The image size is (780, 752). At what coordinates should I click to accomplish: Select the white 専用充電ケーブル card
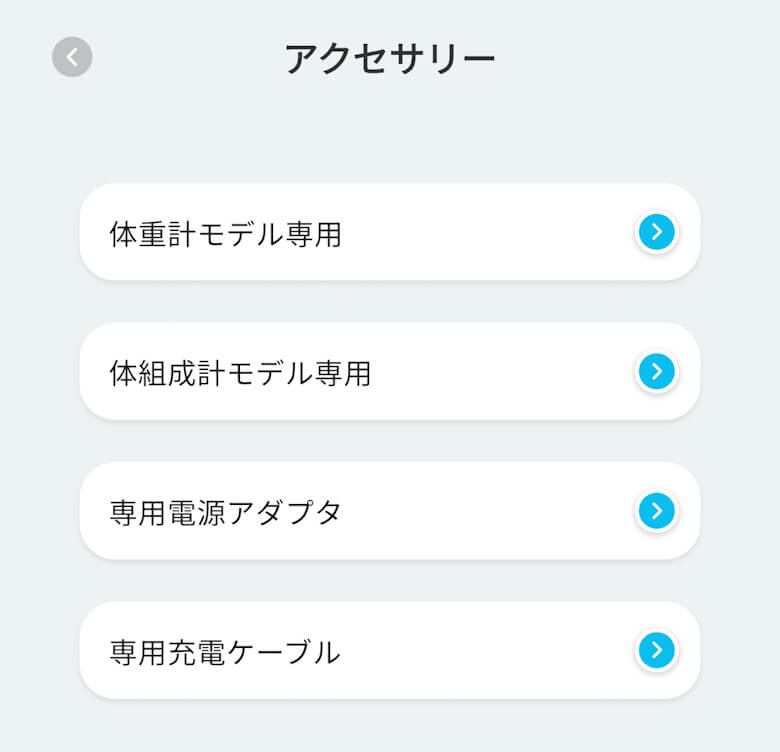tap(450, 650)
